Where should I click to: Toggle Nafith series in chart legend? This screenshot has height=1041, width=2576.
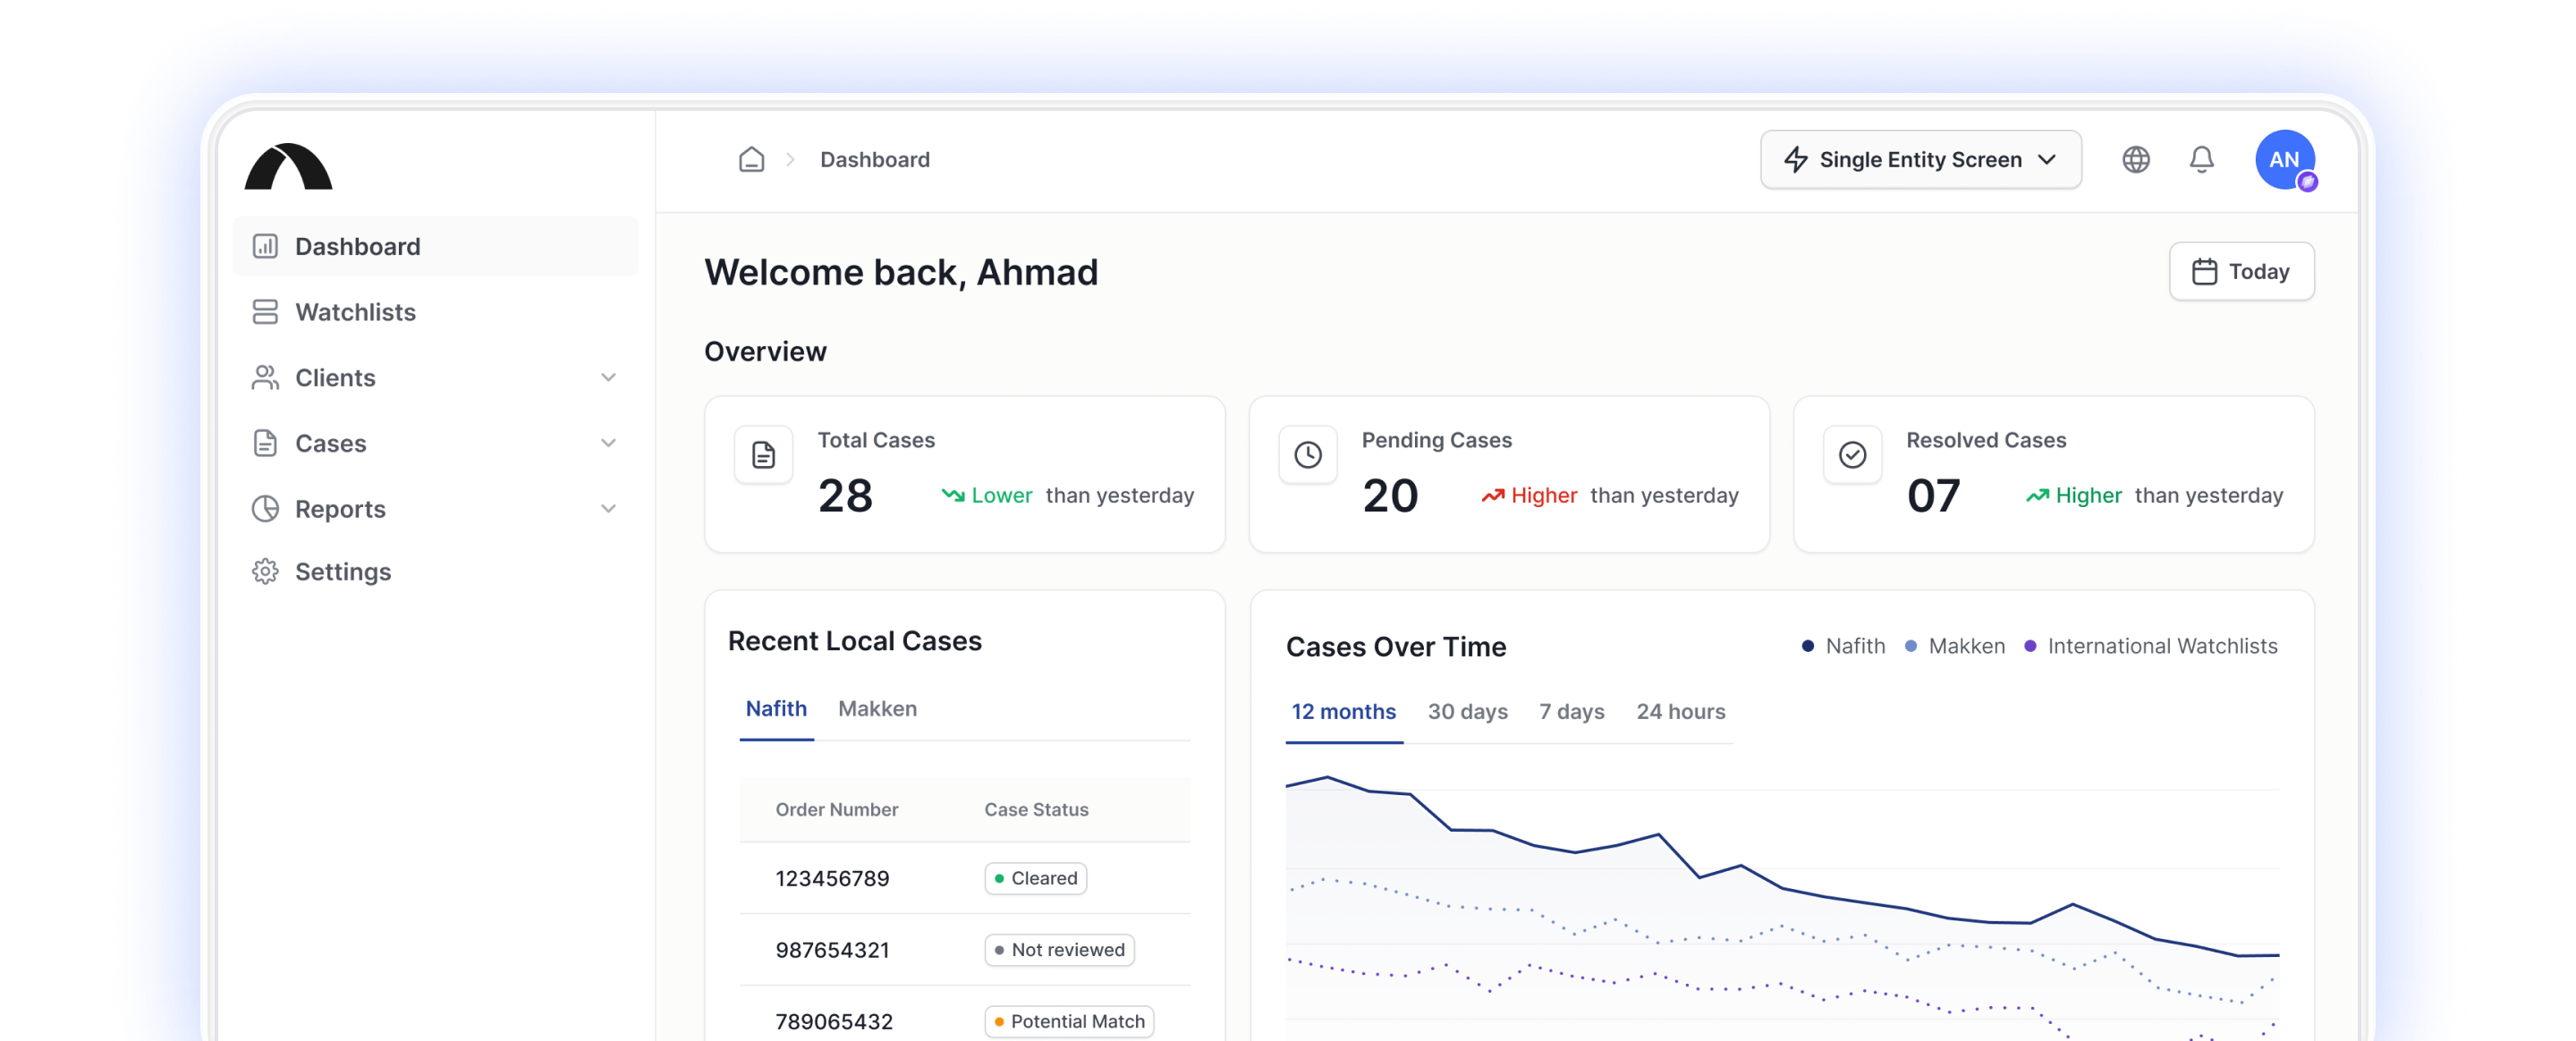(1843, 646)
